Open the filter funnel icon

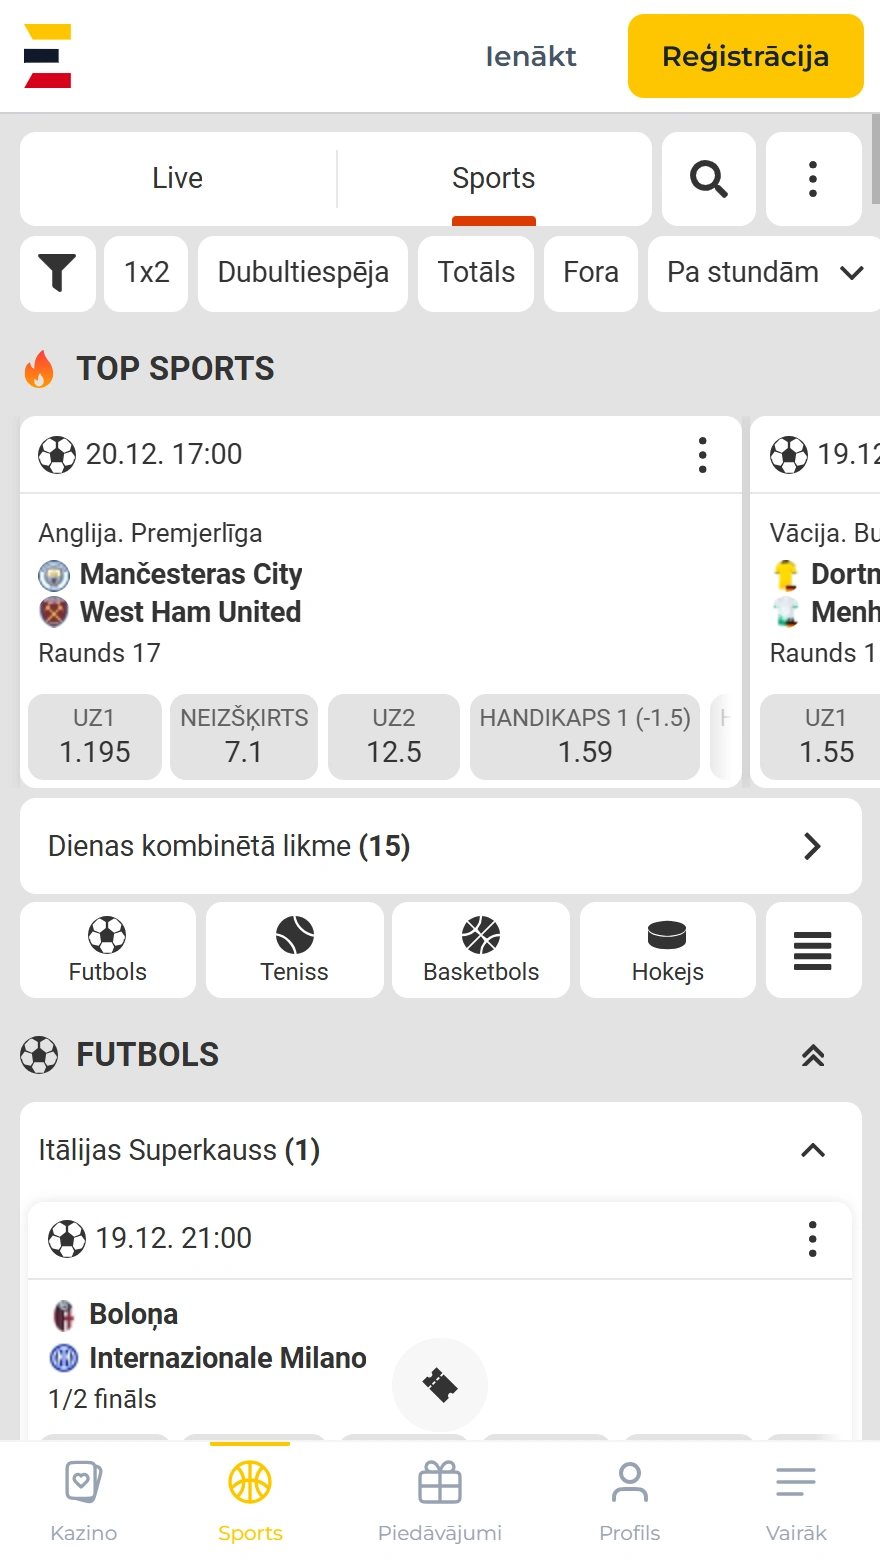click(57, 273)
